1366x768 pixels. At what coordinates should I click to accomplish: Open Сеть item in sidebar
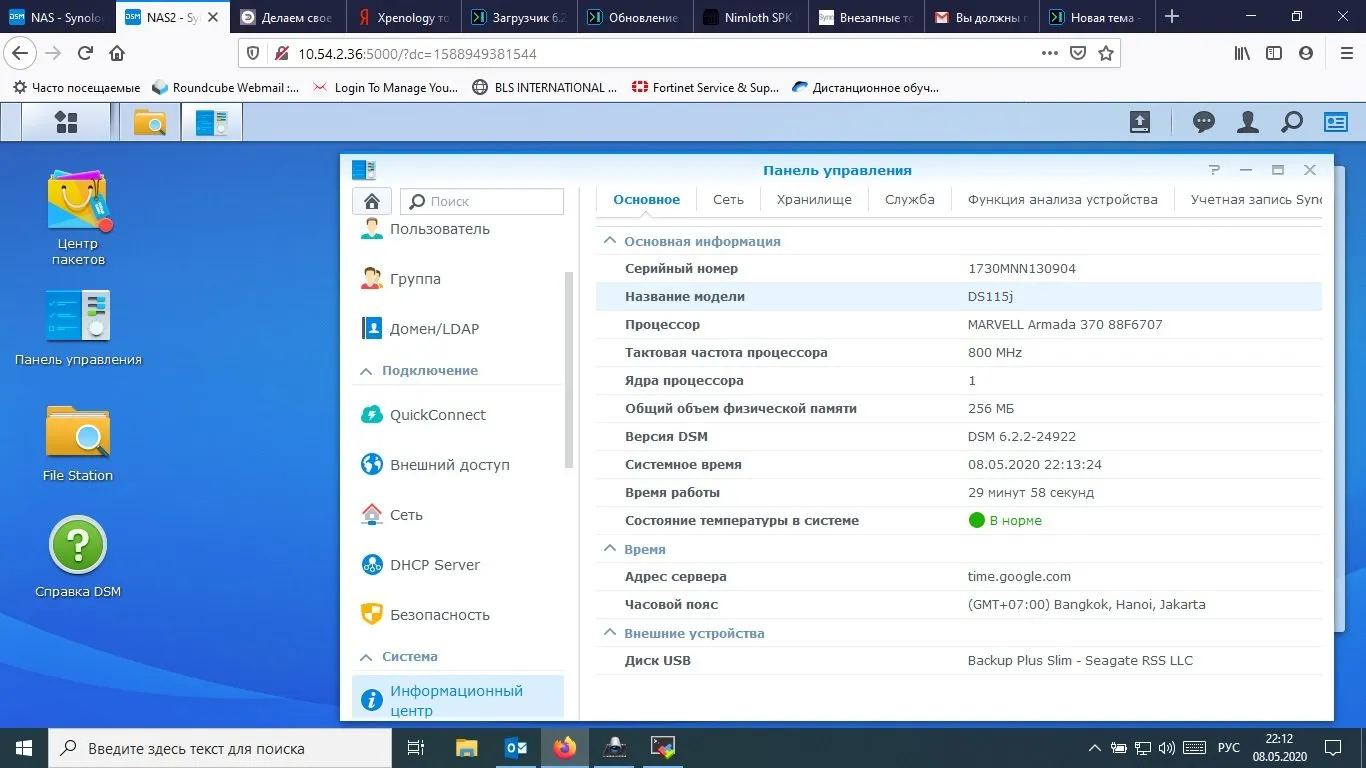(x=458, y=515)
